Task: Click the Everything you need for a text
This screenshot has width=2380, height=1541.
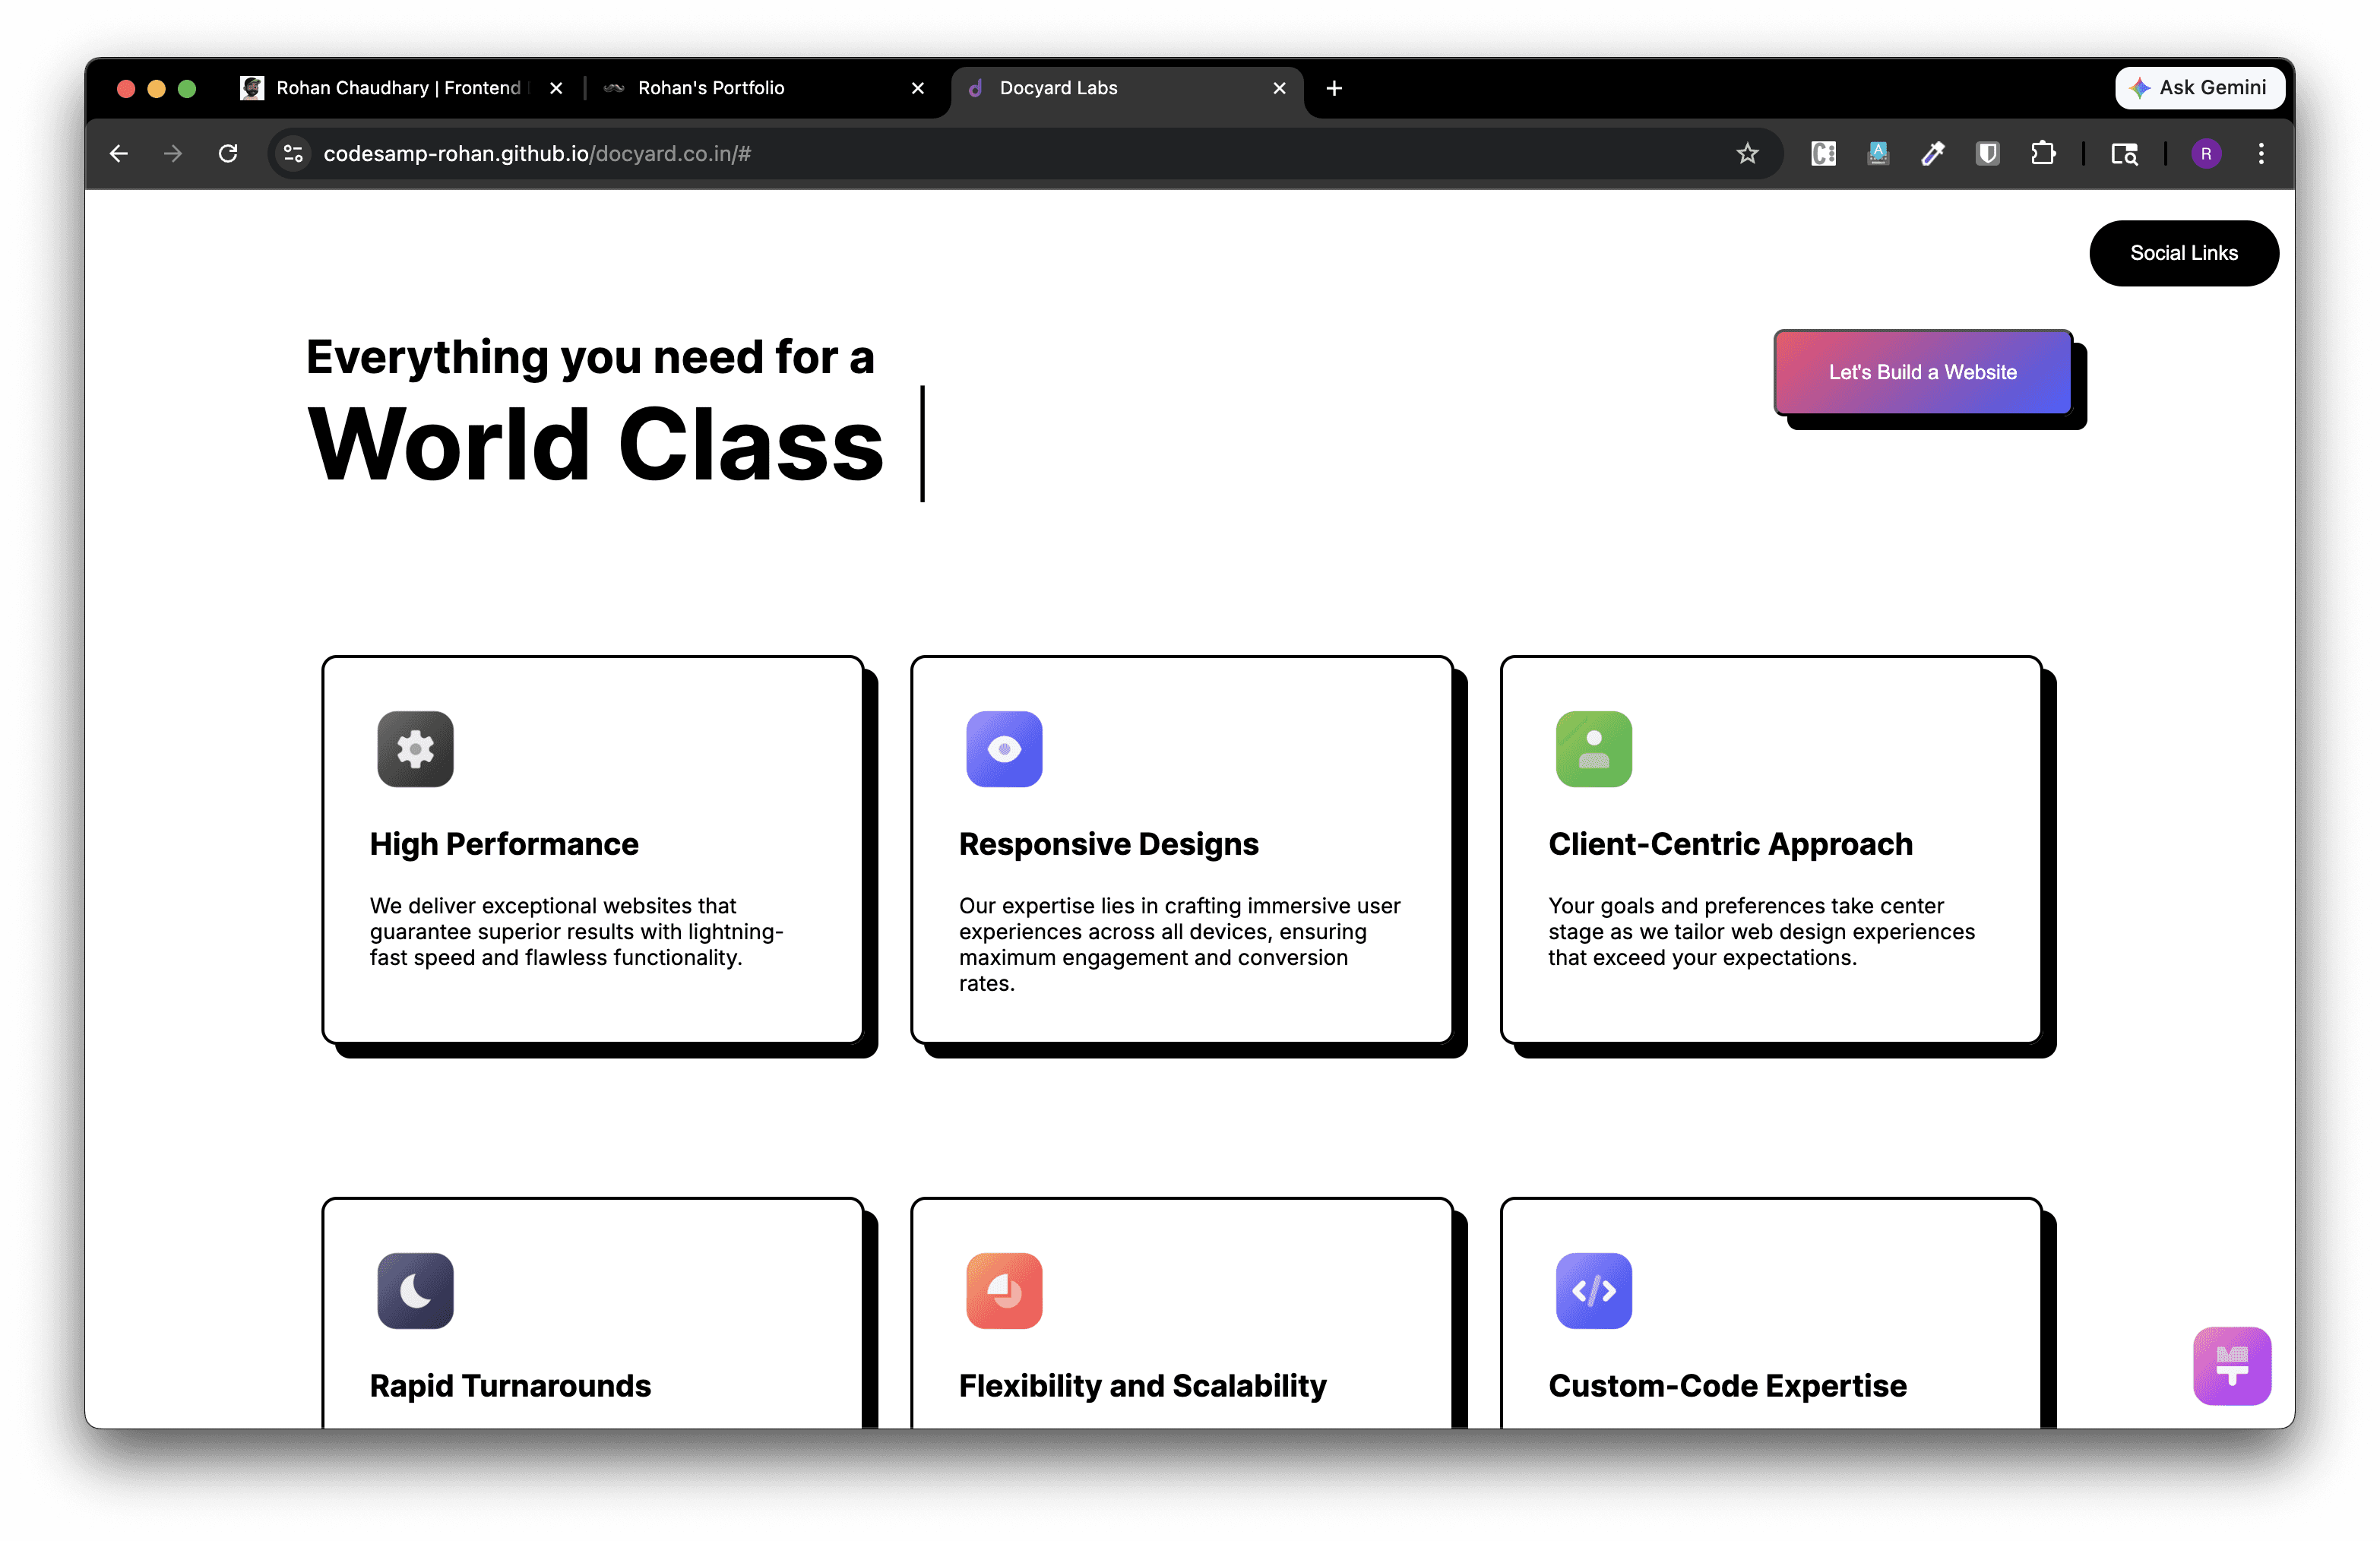Action: 590,357
